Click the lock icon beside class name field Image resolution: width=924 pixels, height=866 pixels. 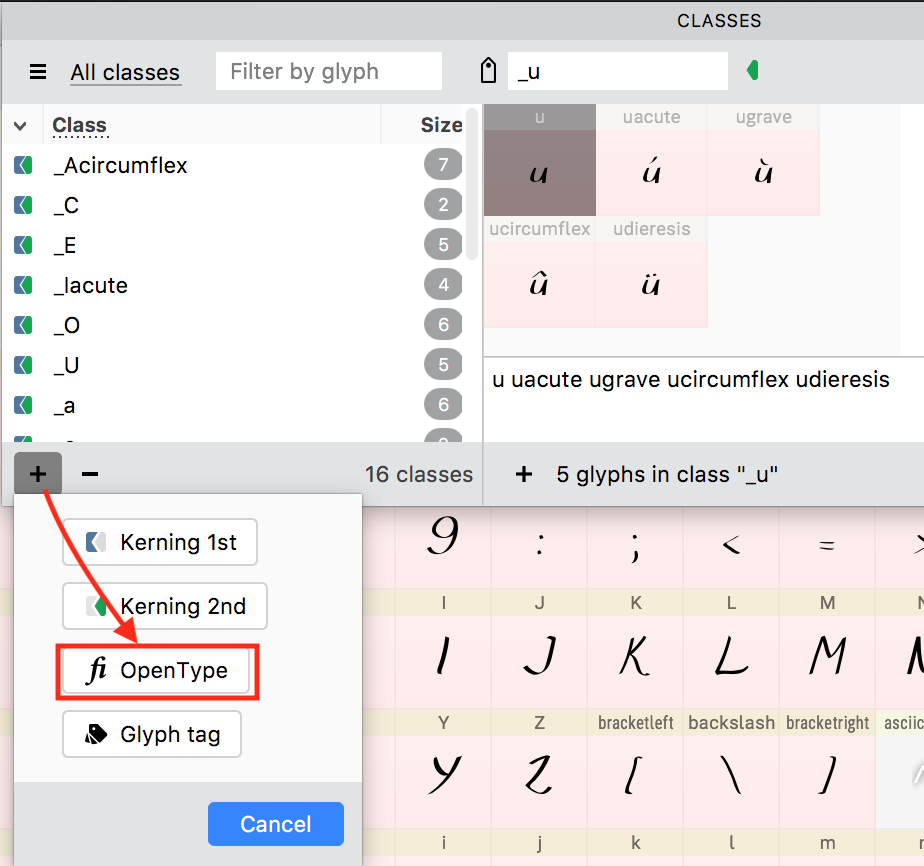[x=488, y=71]
